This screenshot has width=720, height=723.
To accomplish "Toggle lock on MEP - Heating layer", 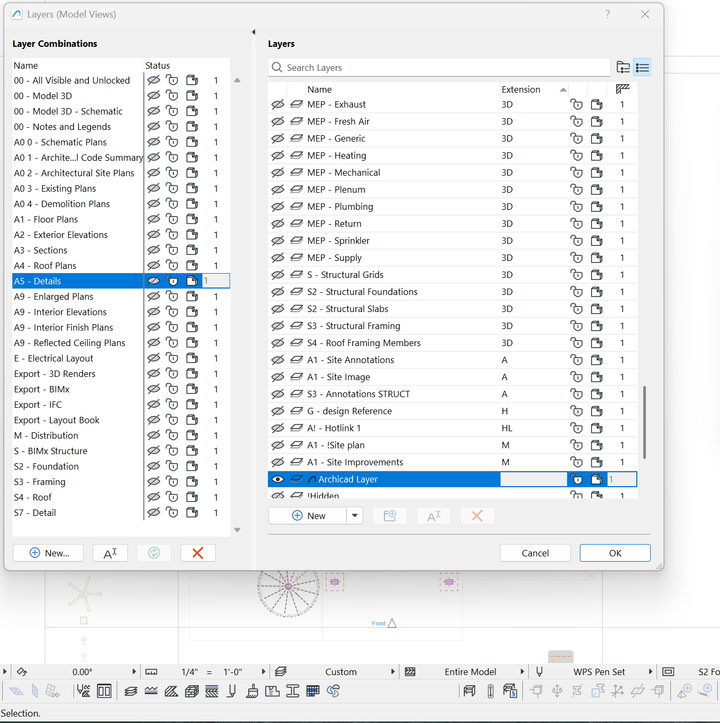I will coord(577,155).
